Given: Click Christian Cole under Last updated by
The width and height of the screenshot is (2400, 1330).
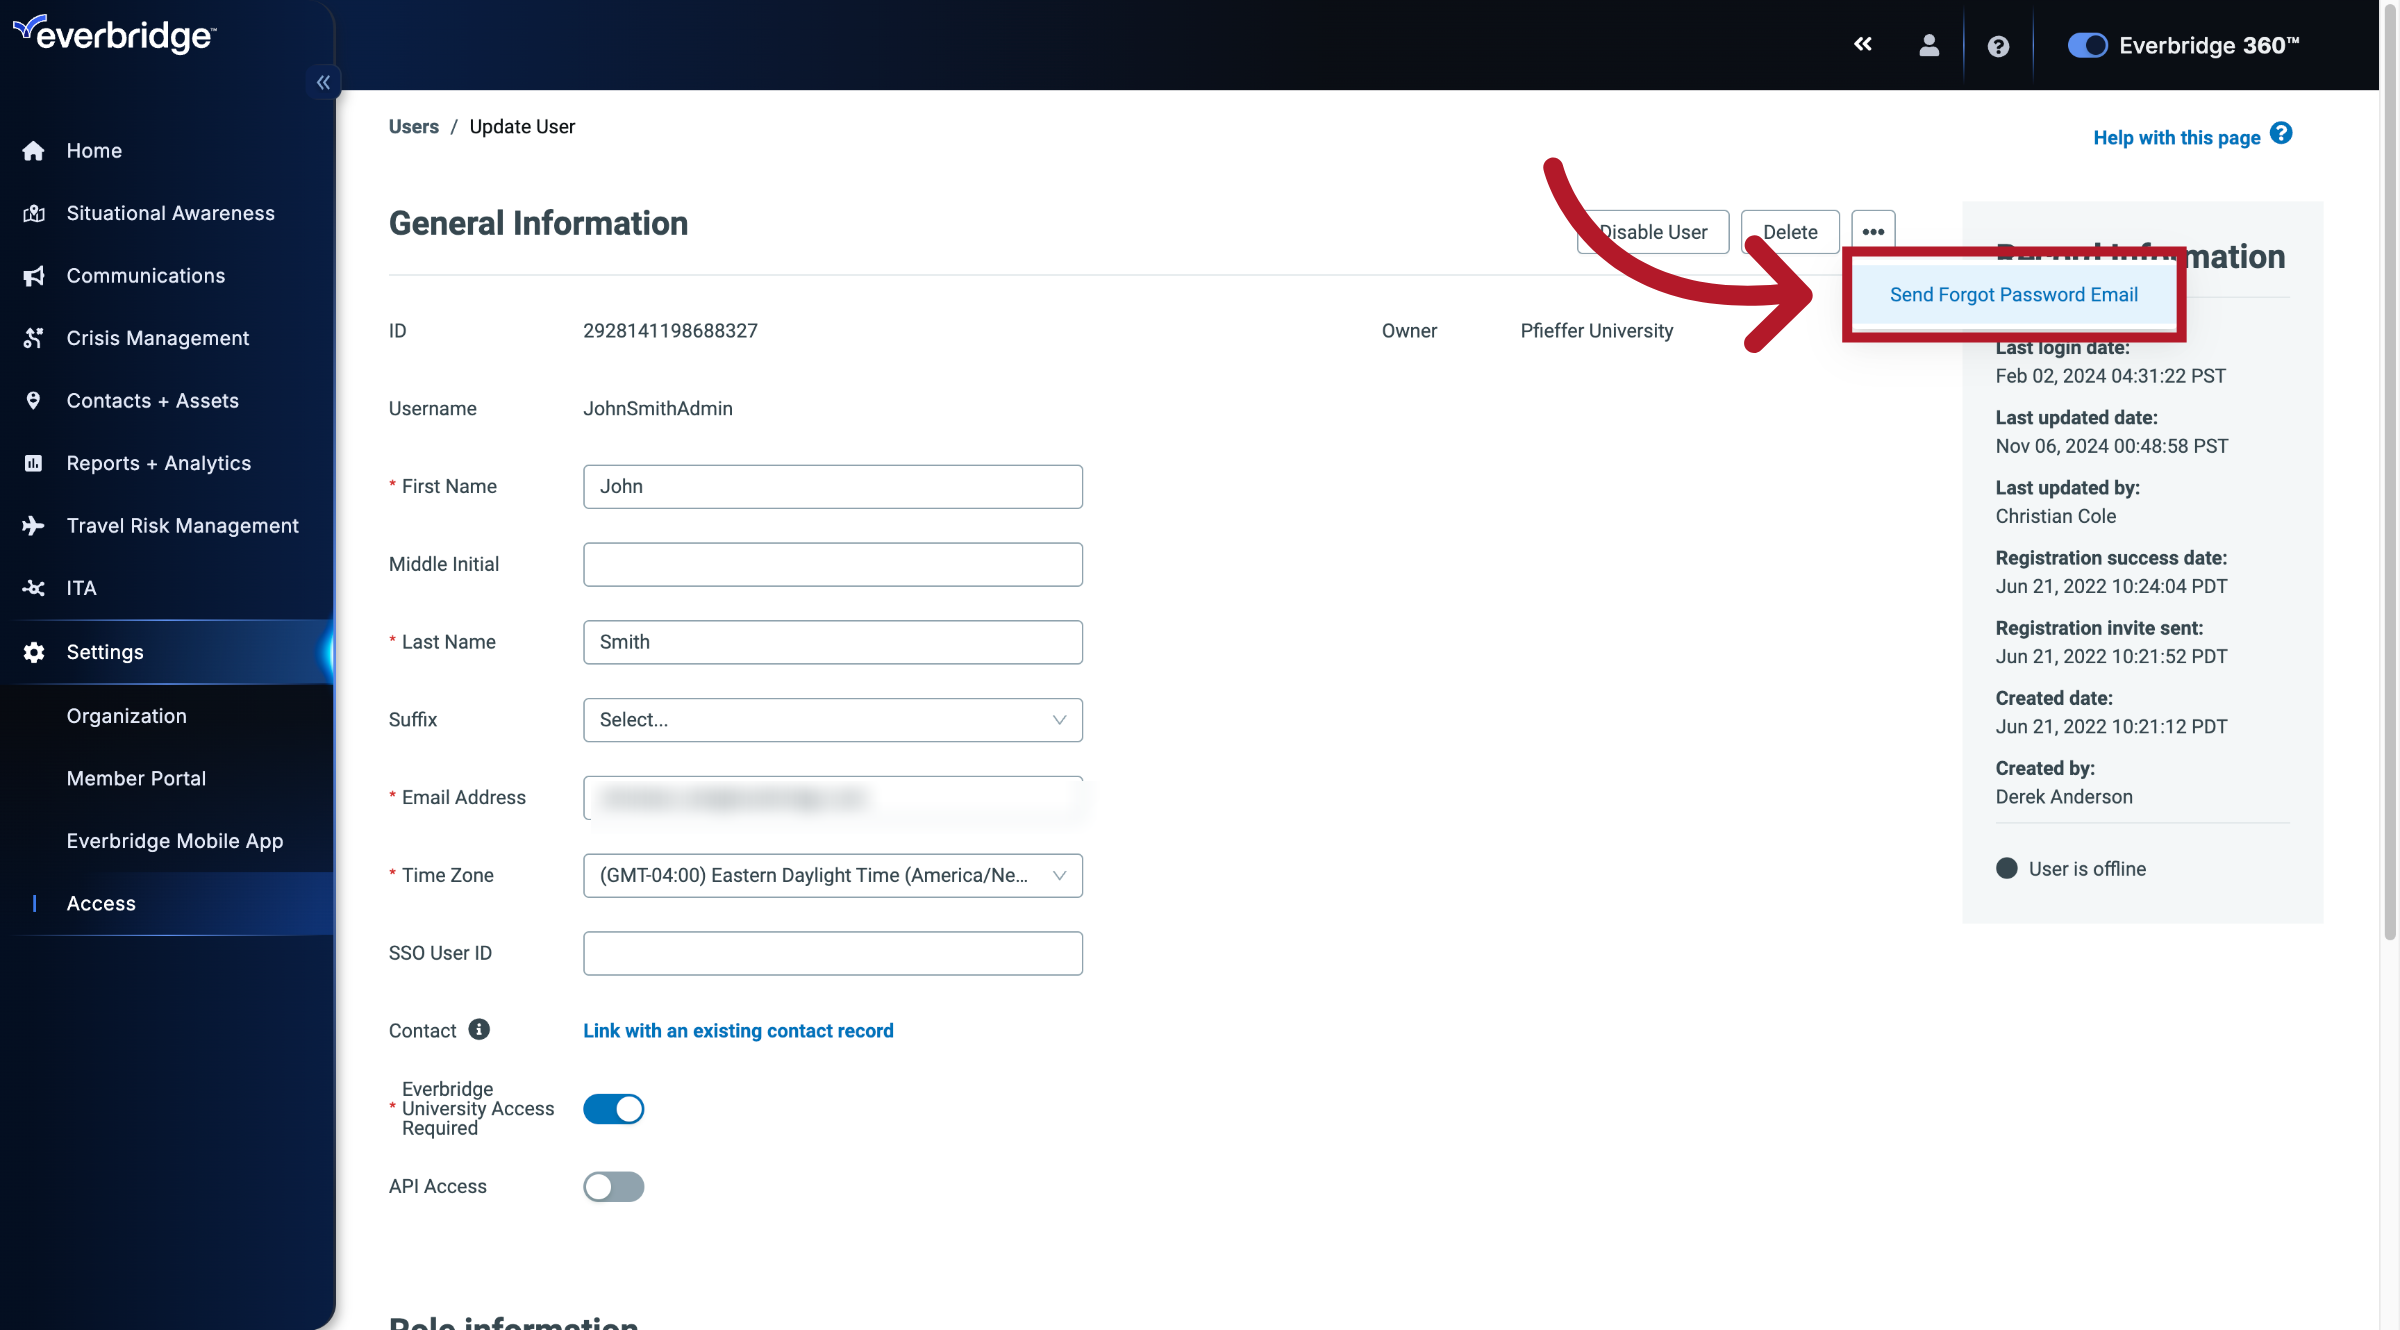Looking at the screenshot, I should 2056,516.
